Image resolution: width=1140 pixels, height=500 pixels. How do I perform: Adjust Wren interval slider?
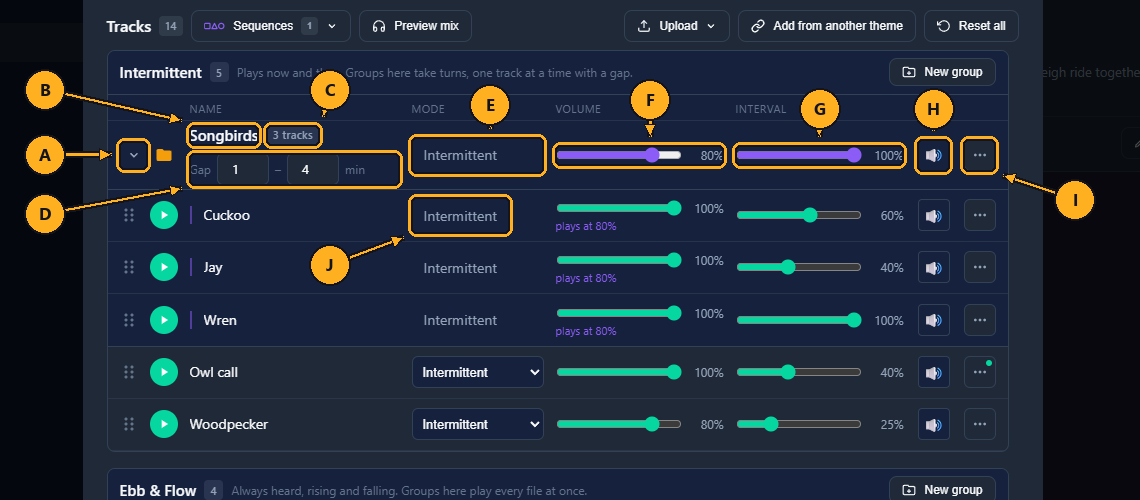tap(799, 320)
